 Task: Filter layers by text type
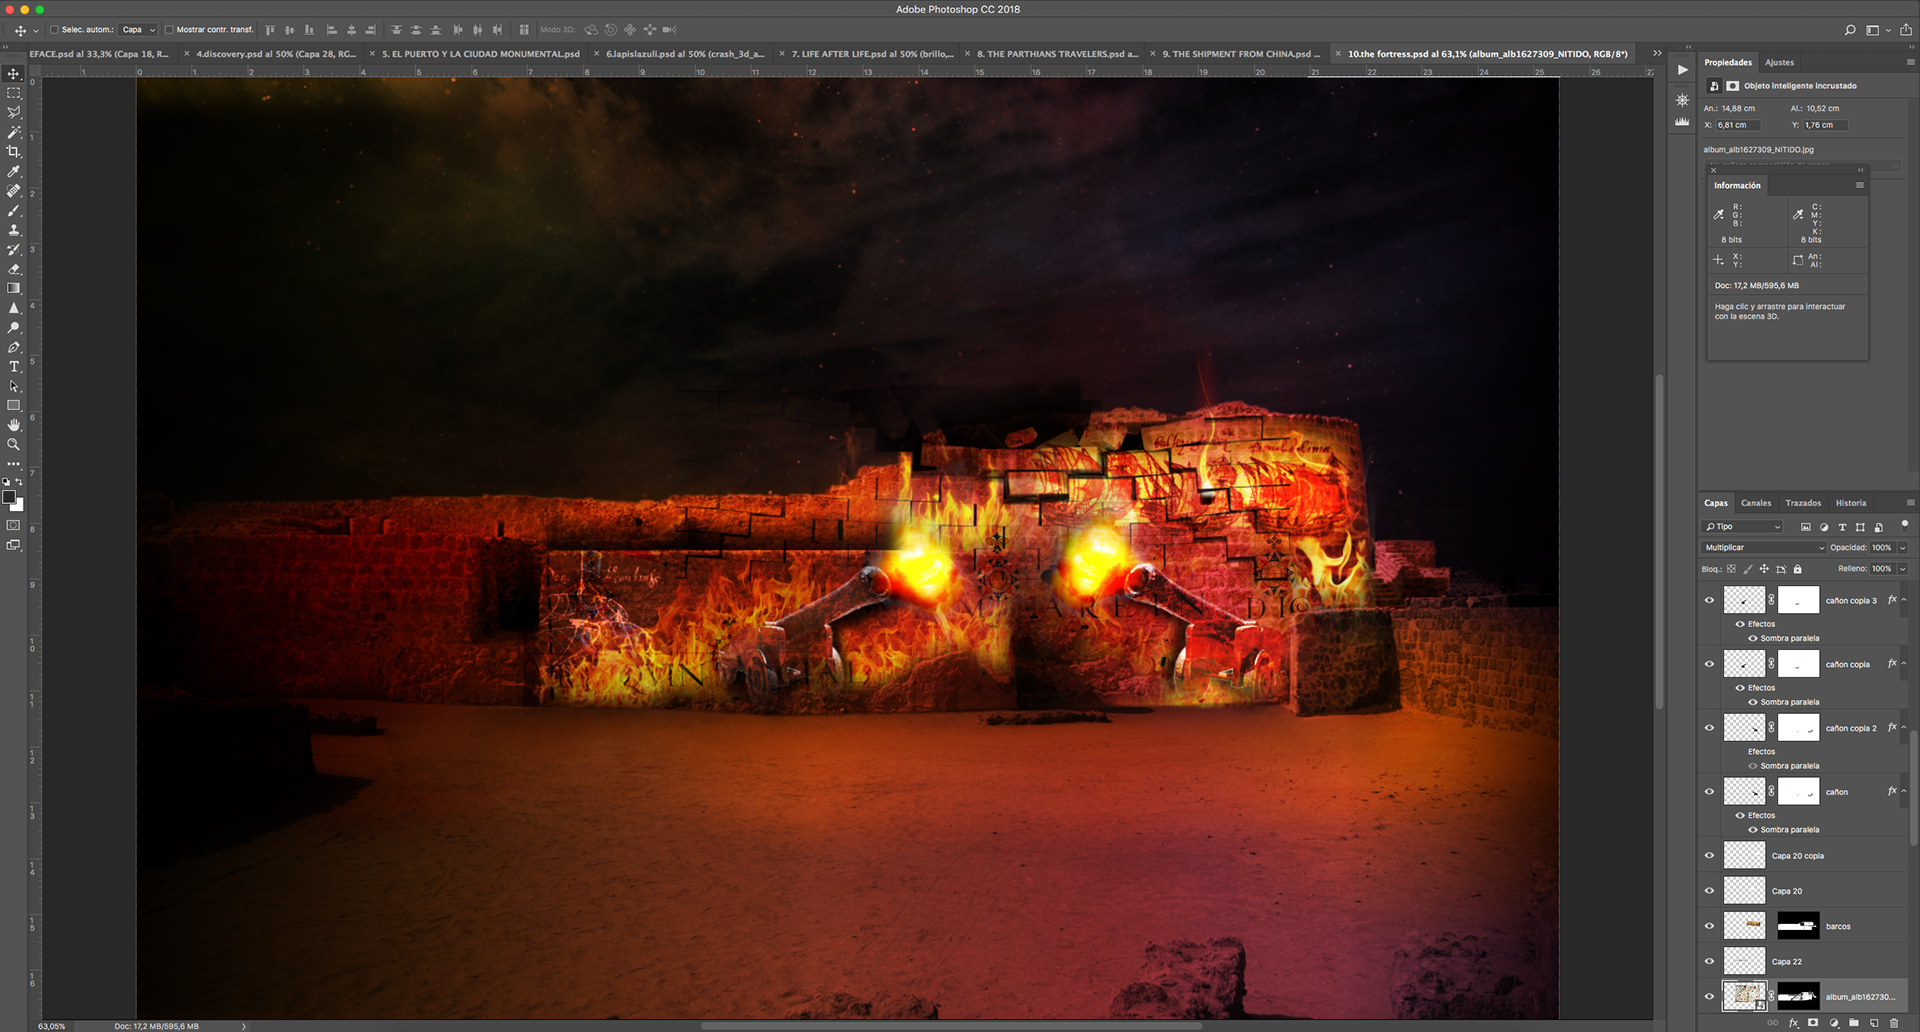tap(1842, 527)
